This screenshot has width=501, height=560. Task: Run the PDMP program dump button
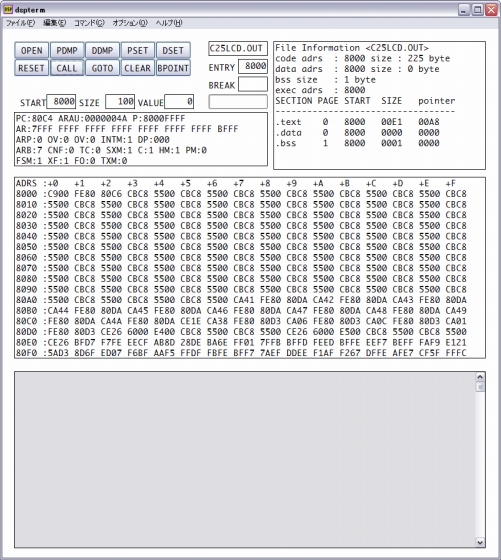pos(67,50)
